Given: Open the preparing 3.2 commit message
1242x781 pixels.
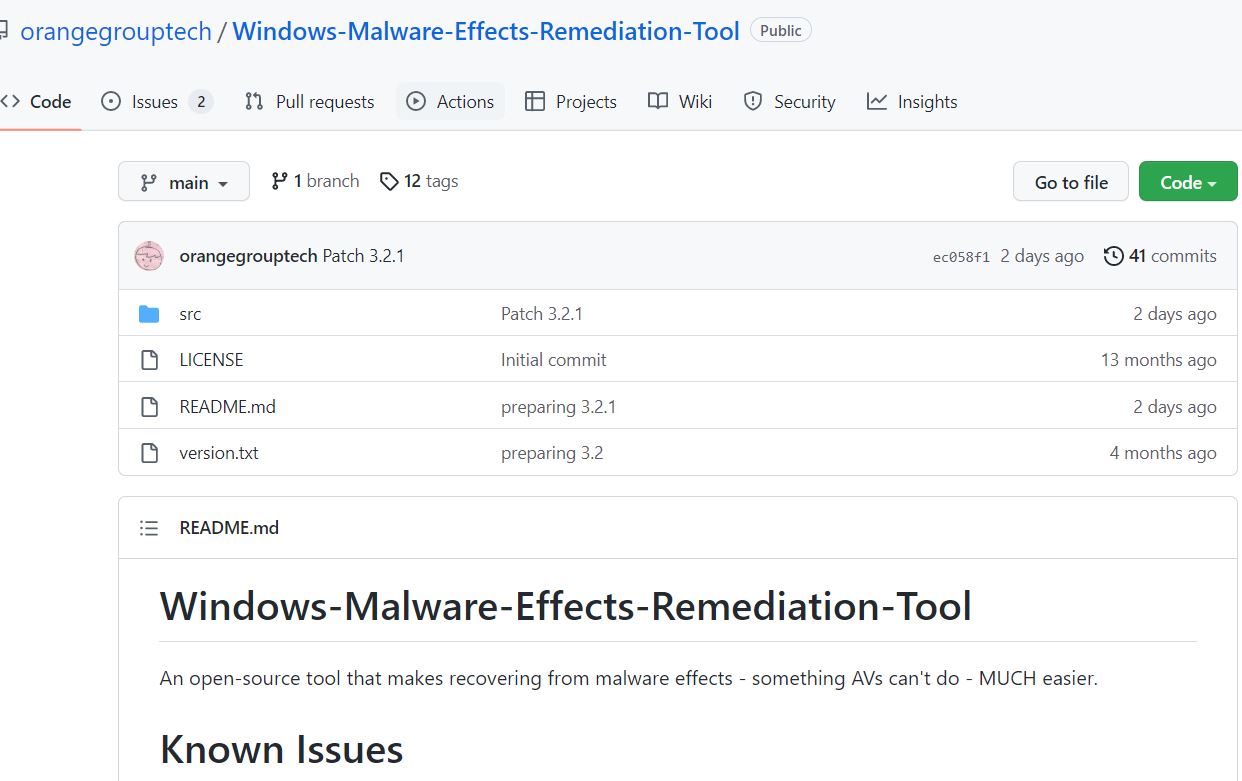Looking at the screenshot, I should tap(552, 453).
